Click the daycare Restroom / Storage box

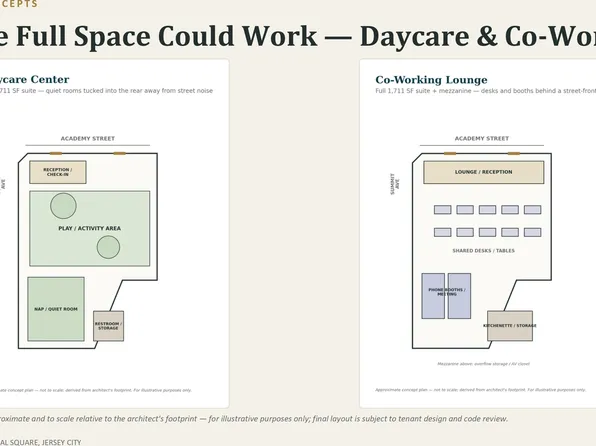click(x=108, y=326)
